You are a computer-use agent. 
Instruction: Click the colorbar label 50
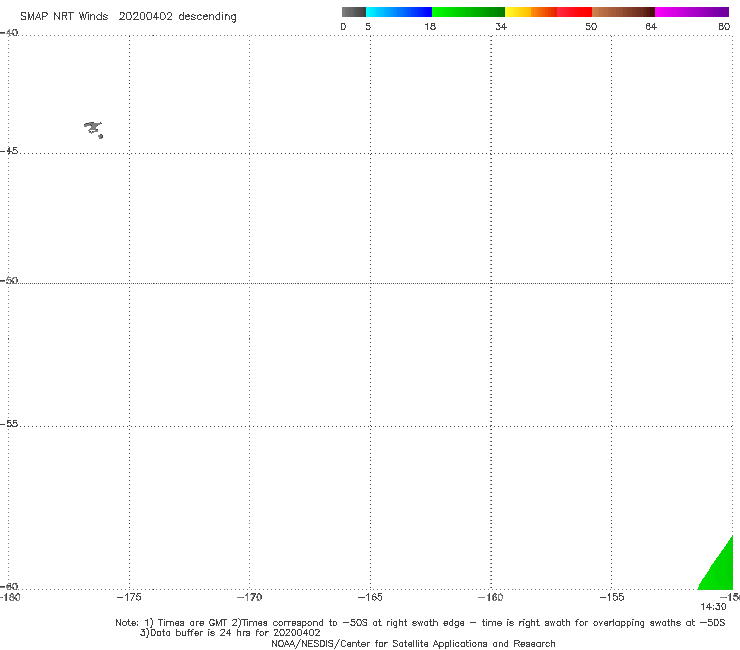tap(591, 26)
